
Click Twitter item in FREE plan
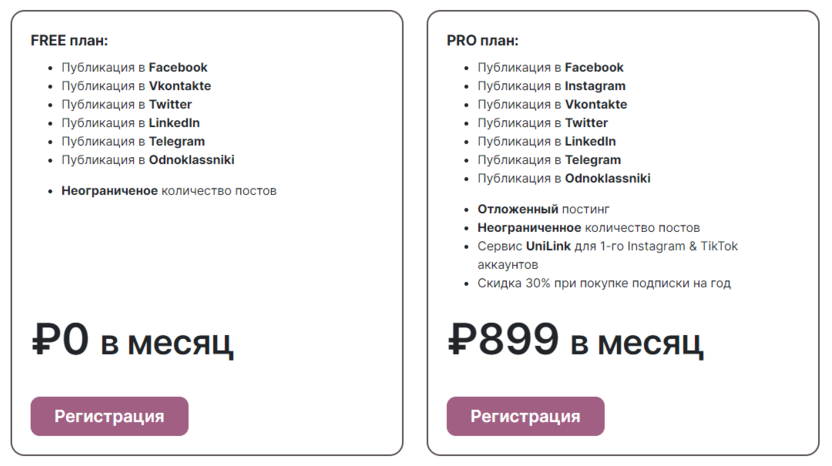click(126, 104)
